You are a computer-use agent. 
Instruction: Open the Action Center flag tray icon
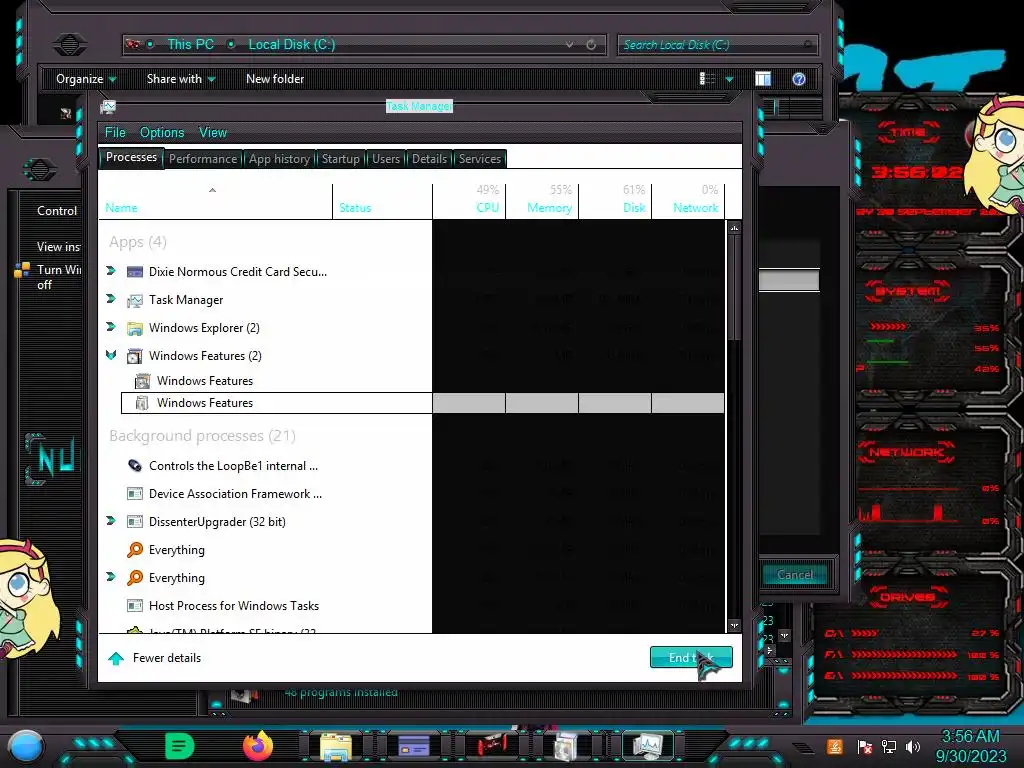pos(865,746)
